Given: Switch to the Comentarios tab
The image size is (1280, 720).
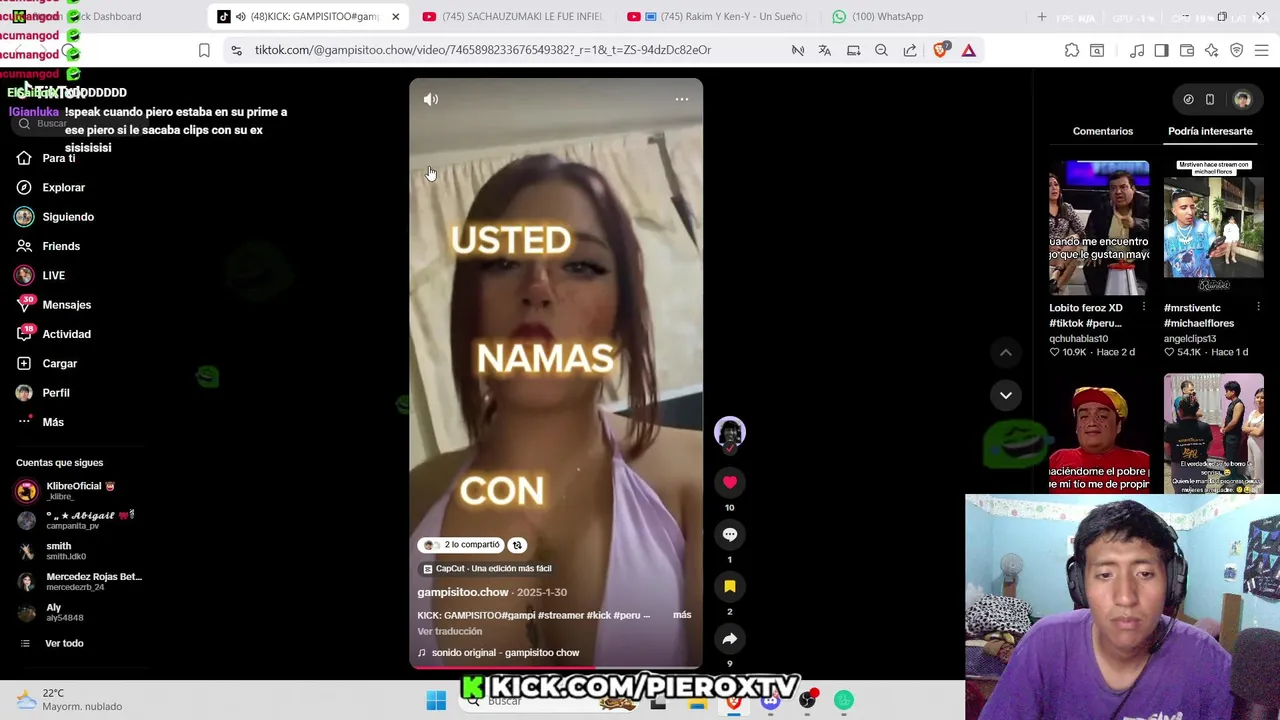Looking at the screenshot, I should [x=1103, y=131].
